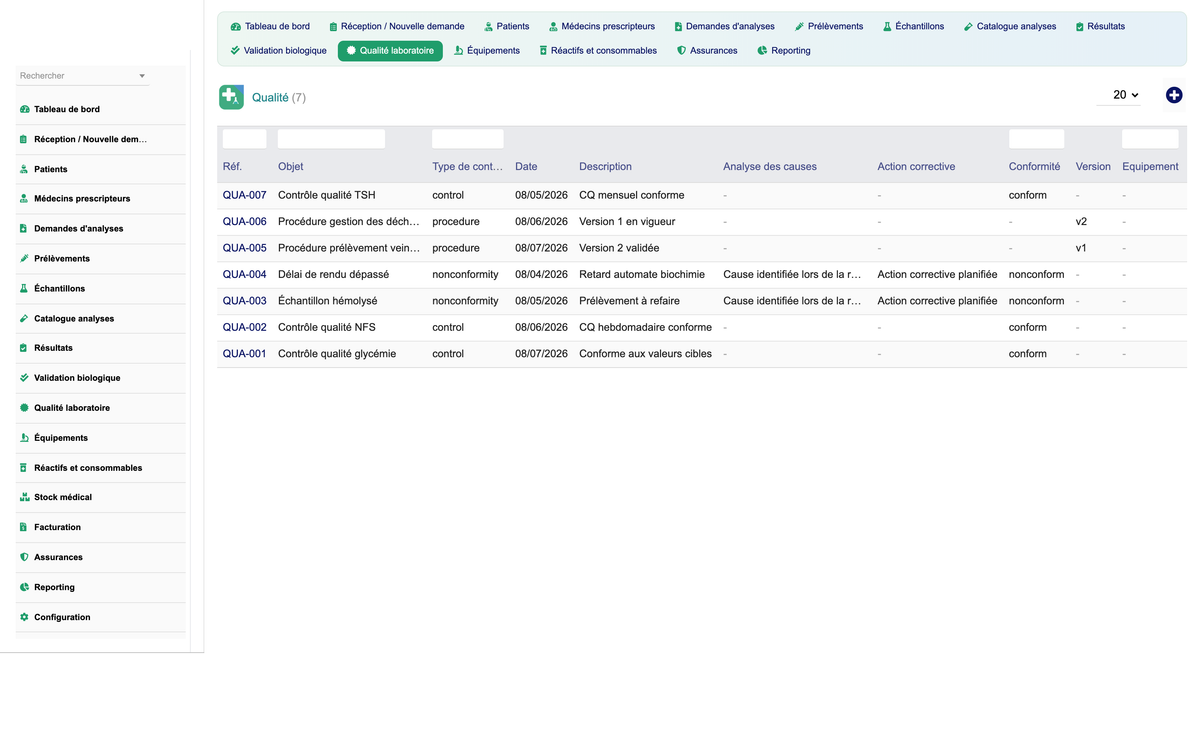The image size is (1200, 743).
Task: Sort by the Description column header
Action: 605,166
